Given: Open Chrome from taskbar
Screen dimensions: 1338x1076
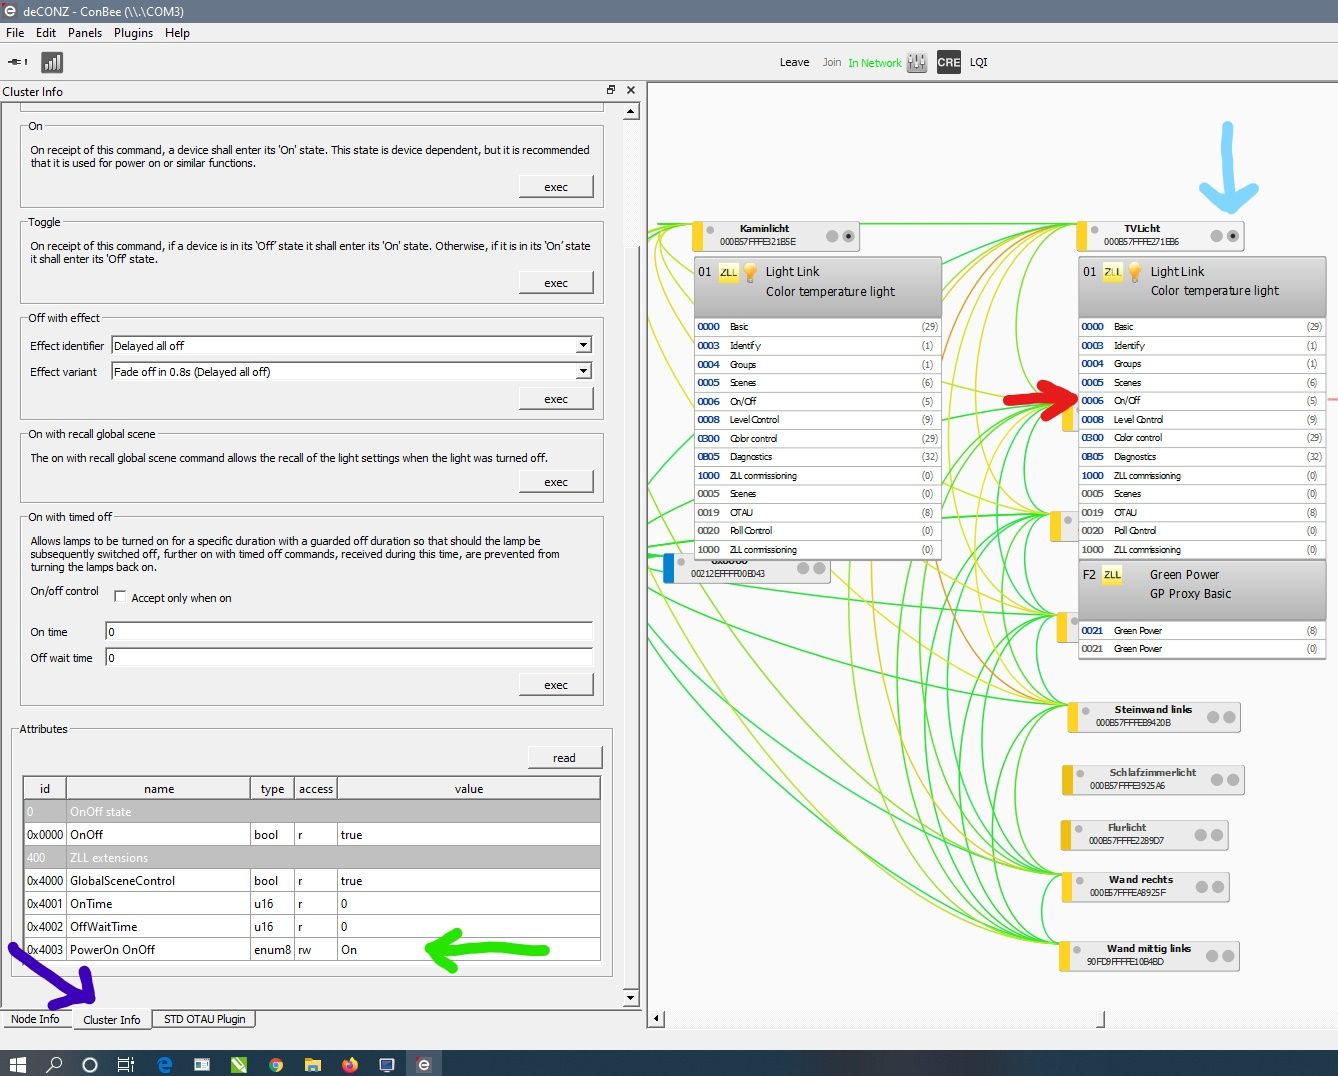Looking at the screenshot, I should coord(276,1064).
